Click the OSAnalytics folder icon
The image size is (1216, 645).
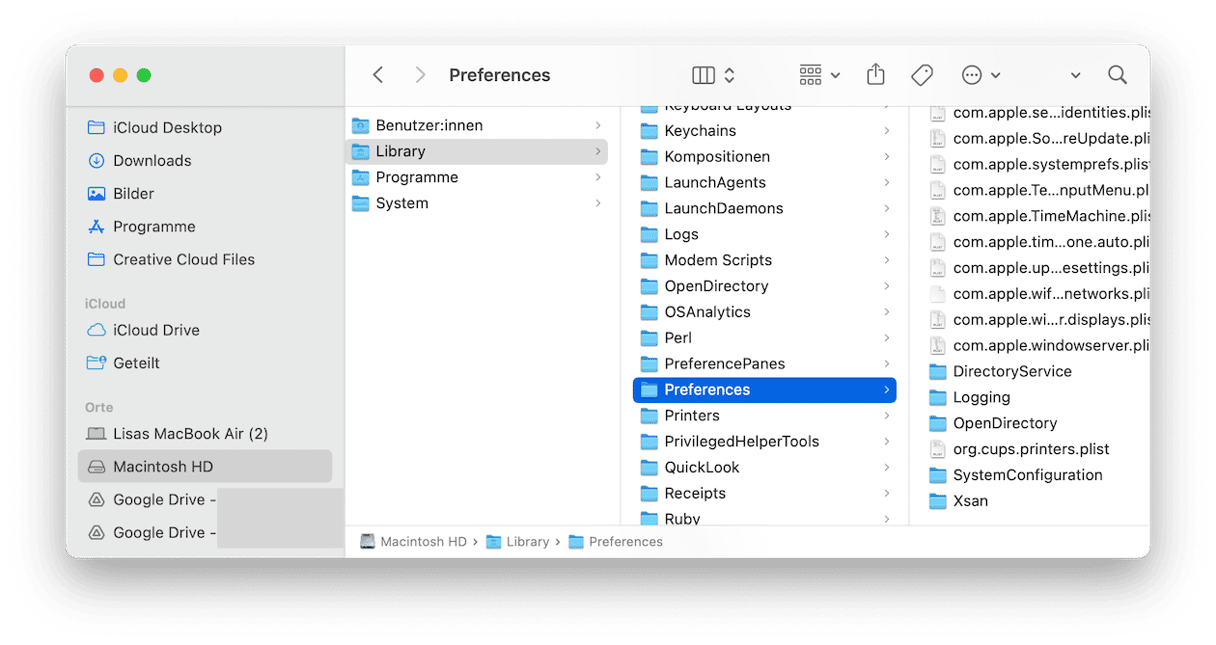click(648, 312)
